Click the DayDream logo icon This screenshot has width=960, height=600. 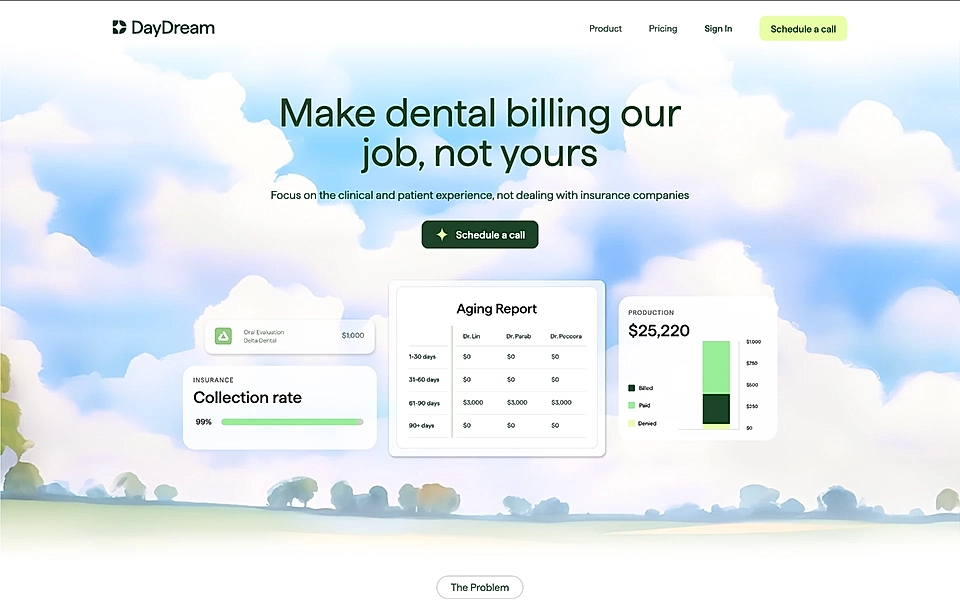point(119,27)
